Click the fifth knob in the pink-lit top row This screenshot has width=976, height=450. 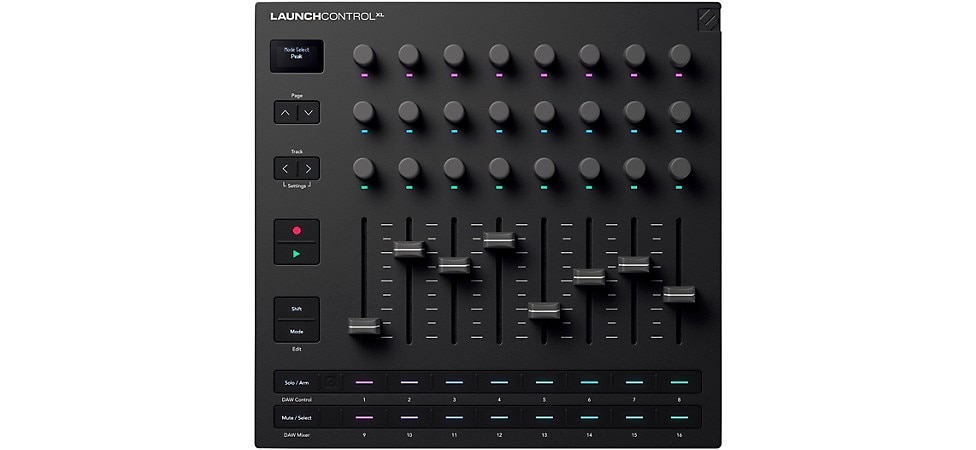(544, 55)
